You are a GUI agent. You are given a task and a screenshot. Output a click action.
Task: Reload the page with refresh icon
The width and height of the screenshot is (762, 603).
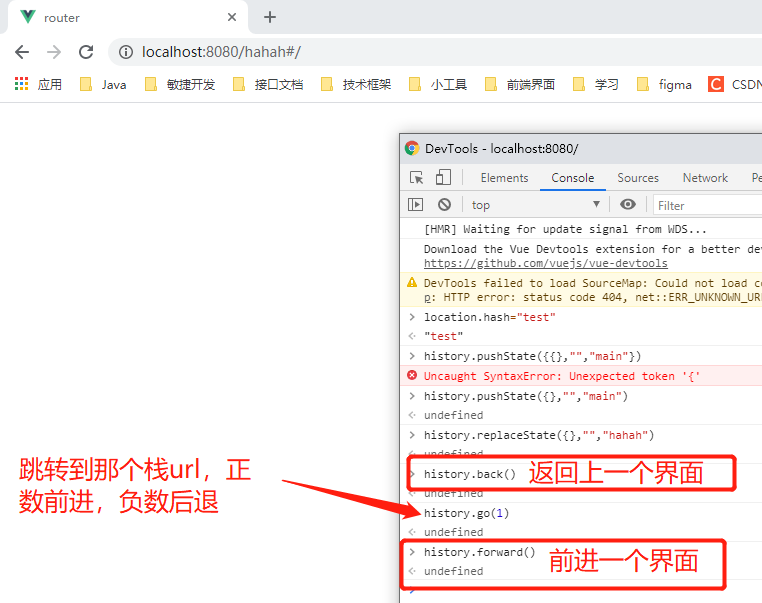tap(87, 52)
